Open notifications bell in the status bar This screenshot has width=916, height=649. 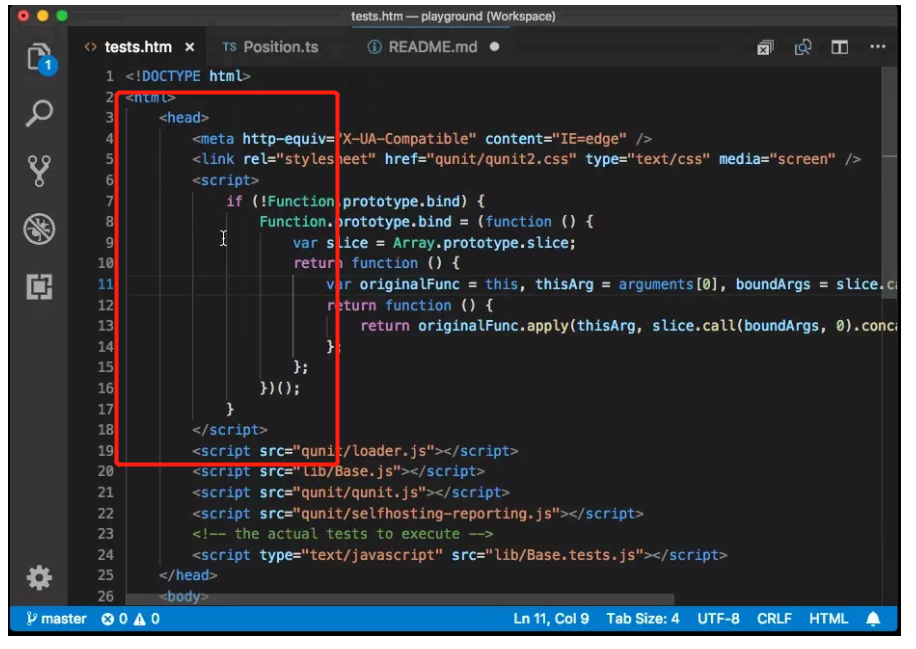tap(873, 619)
